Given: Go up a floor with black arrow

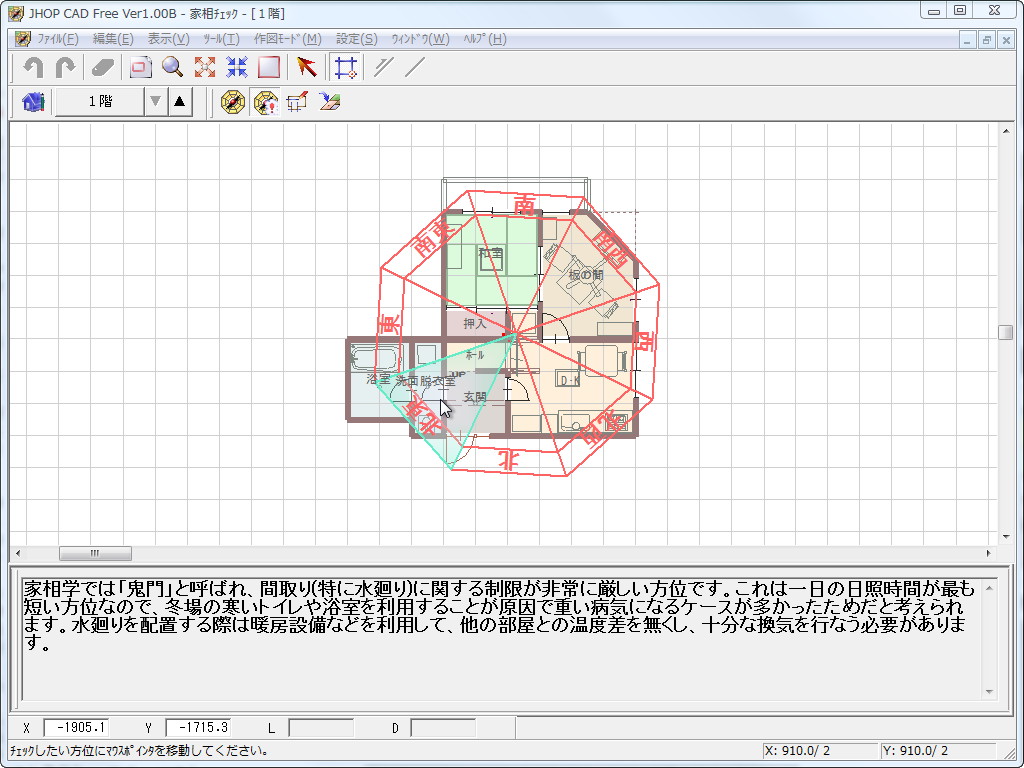Looking at the screenshot, I should pos(180,102).
